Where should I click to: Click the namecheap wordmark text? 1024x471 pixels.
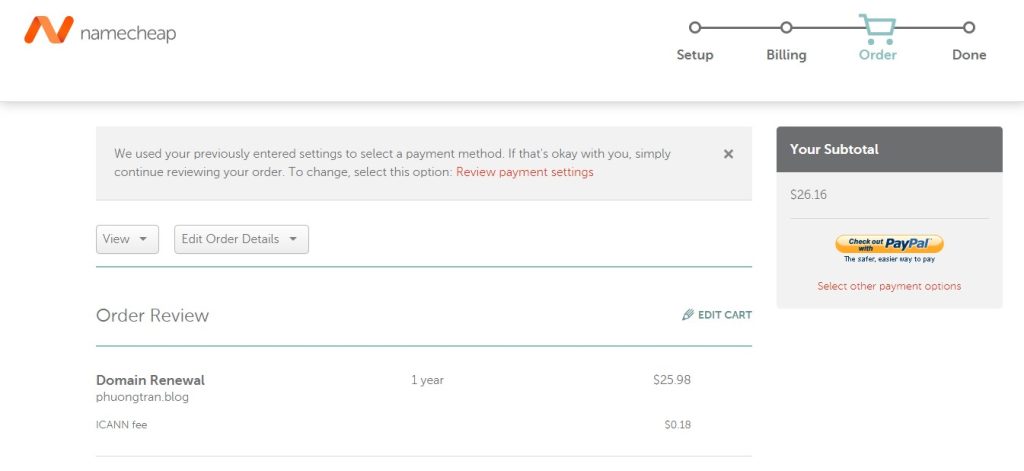(128, 33)
